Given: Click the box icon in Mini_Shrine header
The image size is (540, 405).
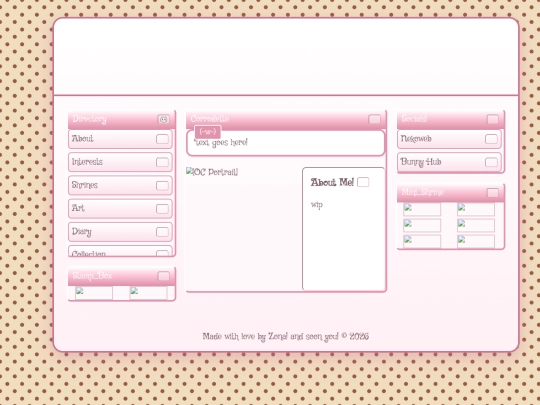Looking at the screenshot, I should [492, 193].
